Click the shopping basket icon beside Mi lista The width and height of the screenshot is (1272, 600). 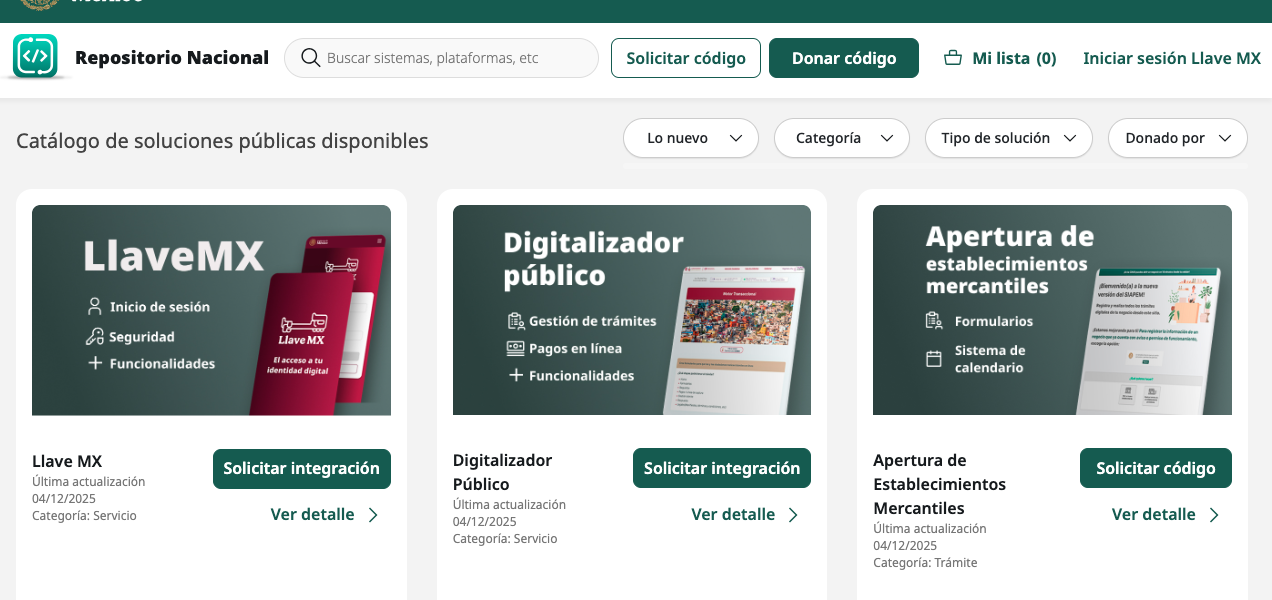click(953, 58)
